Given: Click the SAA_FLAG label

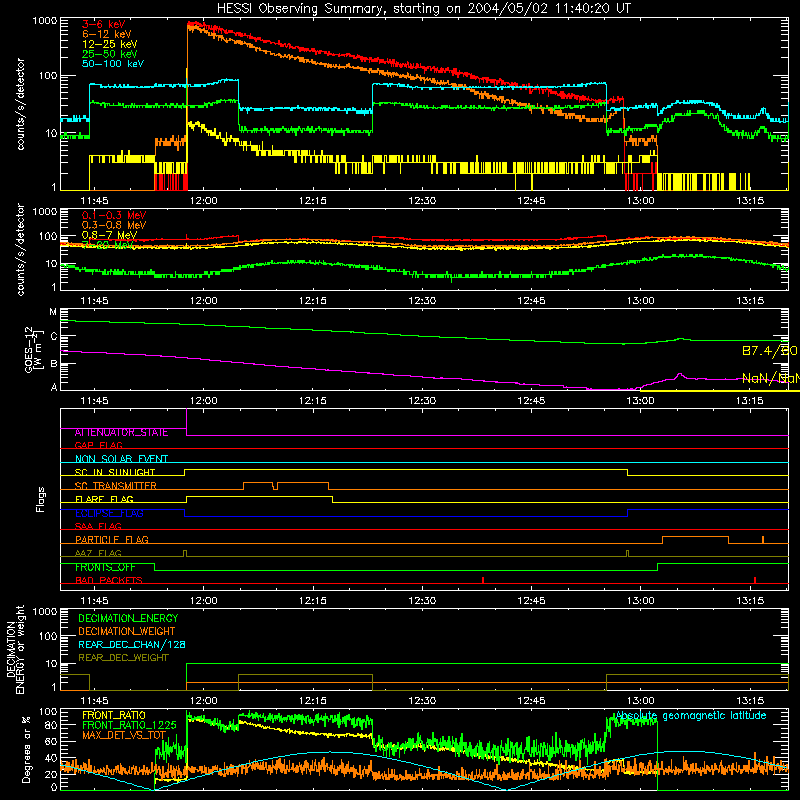Looking at the screenshot, I should click(98, 526).
